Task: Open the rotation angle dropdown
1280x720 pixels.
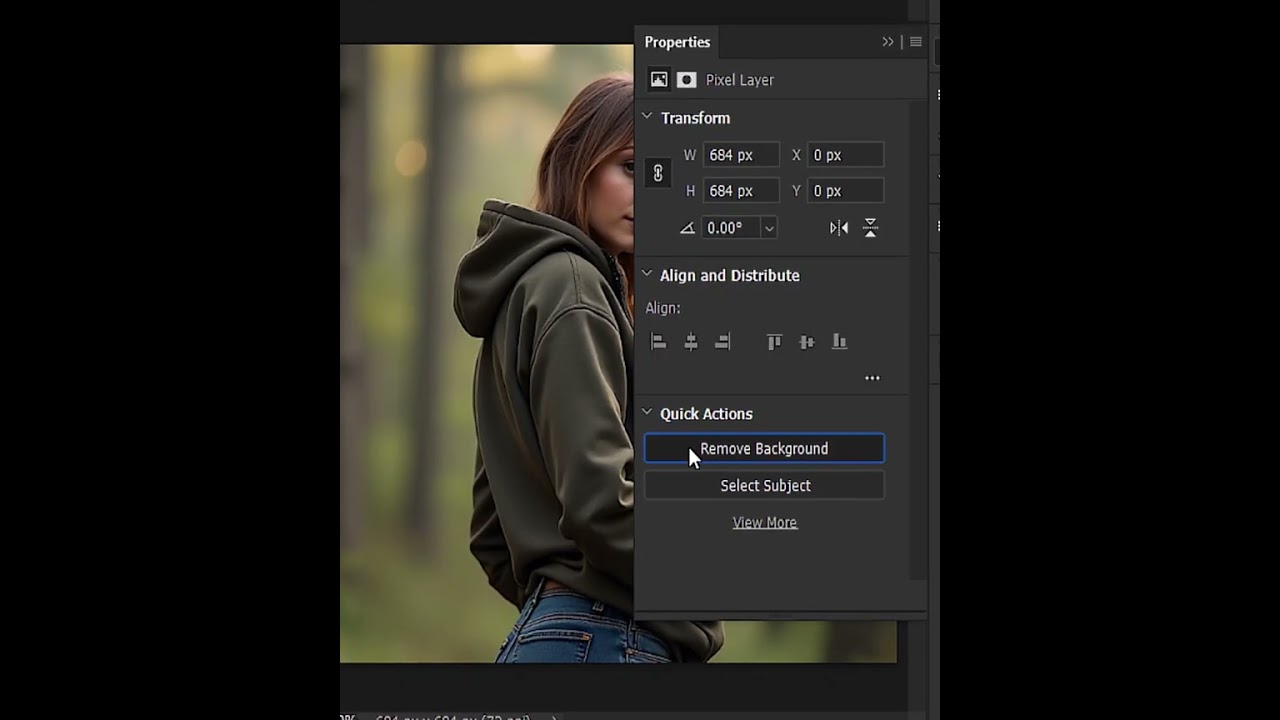Action: [769, 228]
